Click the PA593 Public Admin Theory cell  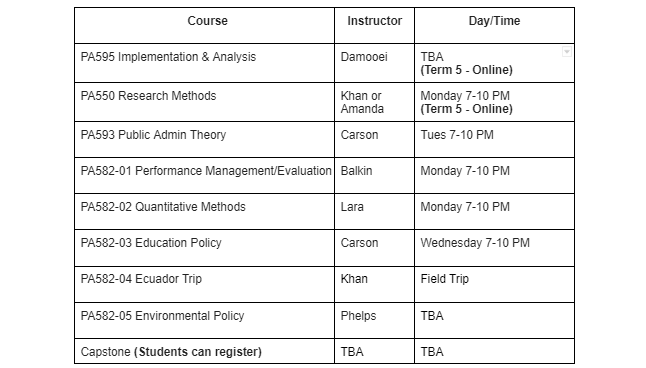(204, 140)
